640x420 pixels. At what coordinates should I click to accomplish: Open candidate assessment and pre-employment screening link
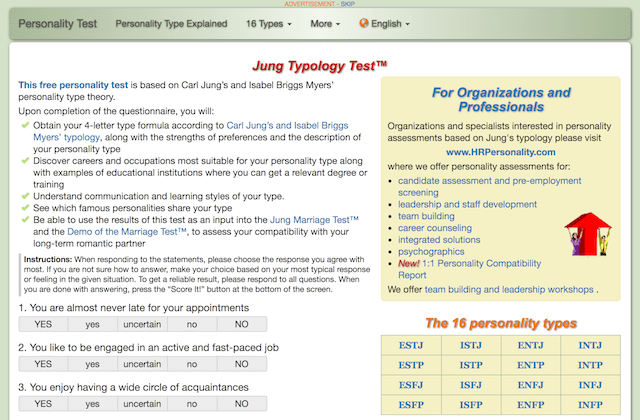point(489,187)
